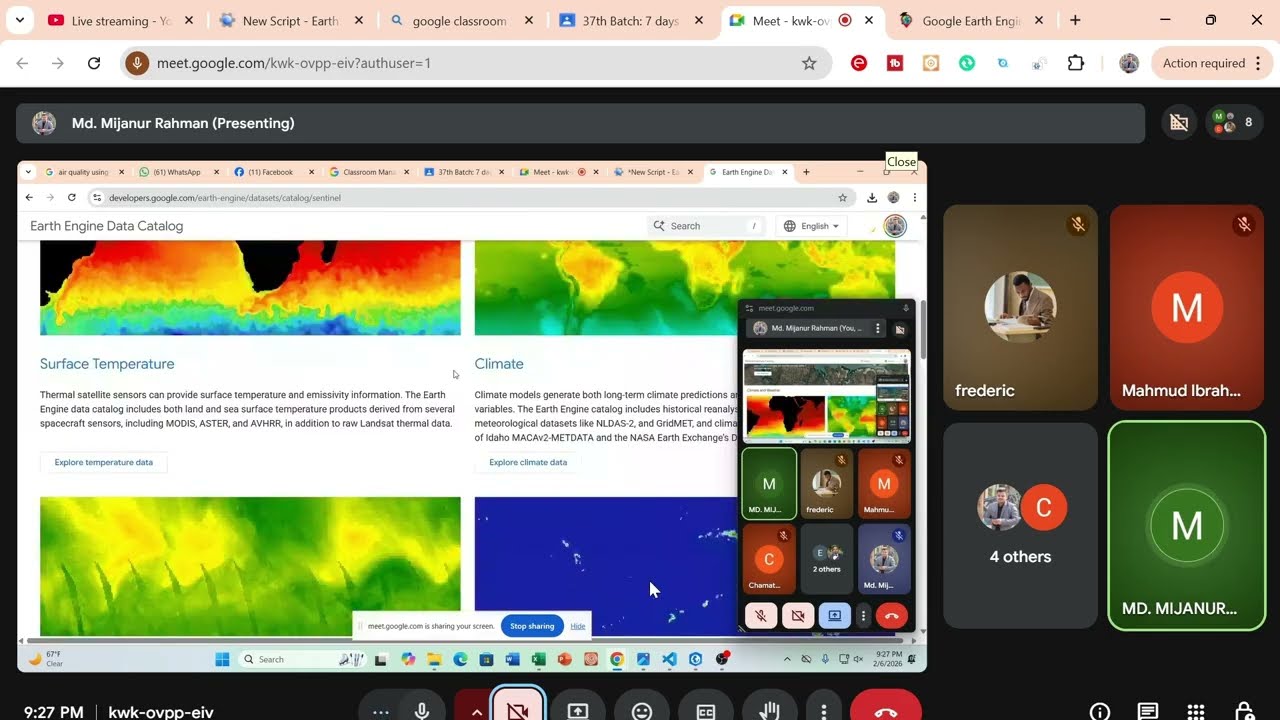The image size is (1280, 720).
Task: Open host controls lock icon
Action: (x=1244, y=711)
